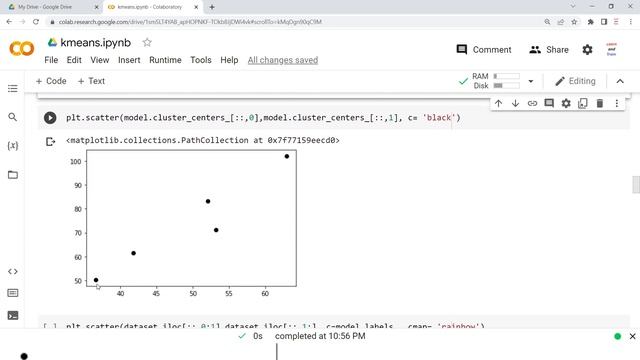Move cell up with arrow icon
640x360 pixels.
click(x=498, y=103)
